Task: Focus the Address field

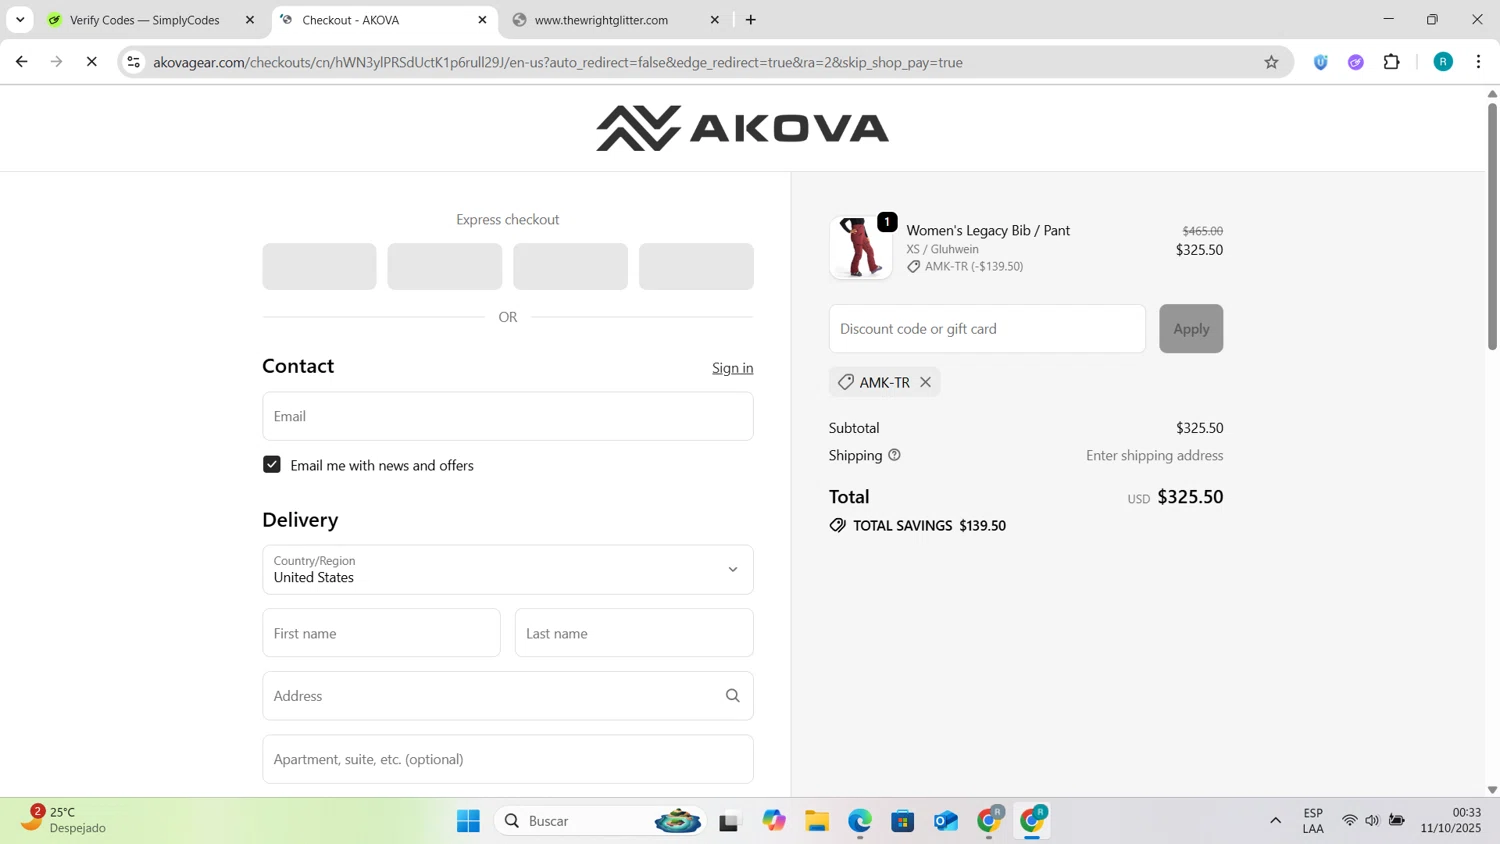Action: [507, 696]
